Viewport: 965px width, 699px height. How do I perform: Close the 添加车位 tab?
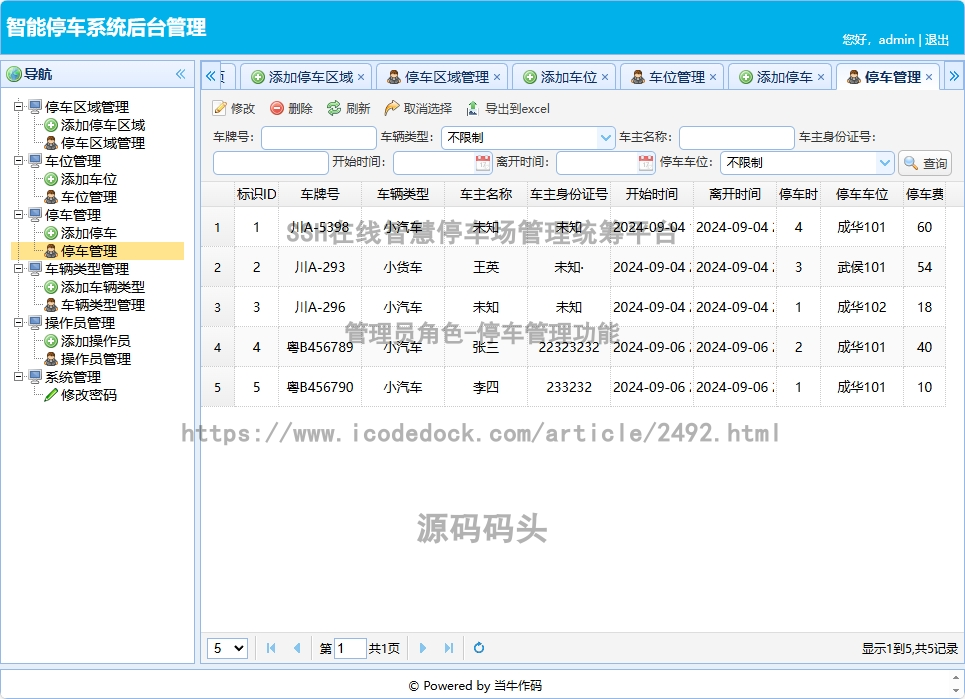605,77
